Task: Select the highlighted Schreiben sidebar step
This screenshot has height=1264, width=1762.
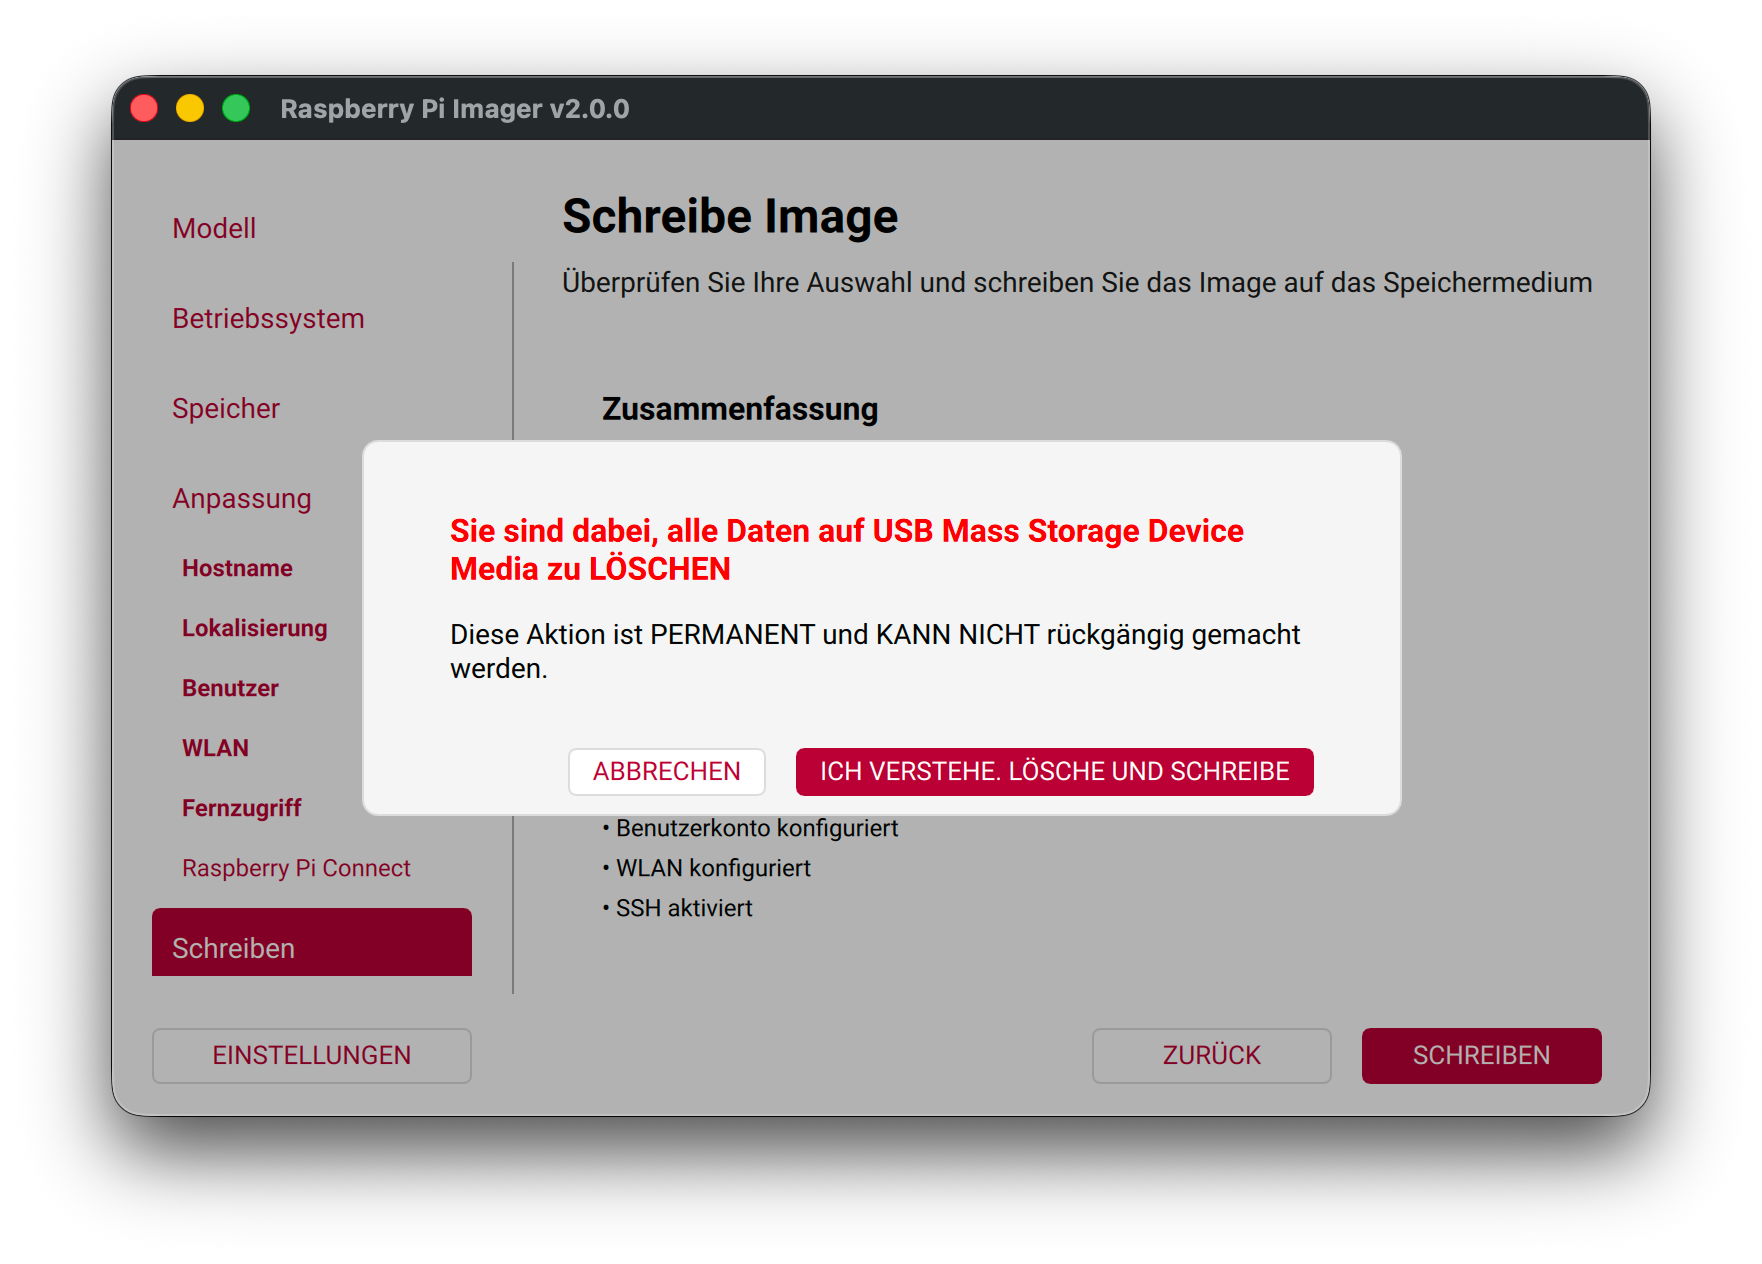Action: point(311,943)
